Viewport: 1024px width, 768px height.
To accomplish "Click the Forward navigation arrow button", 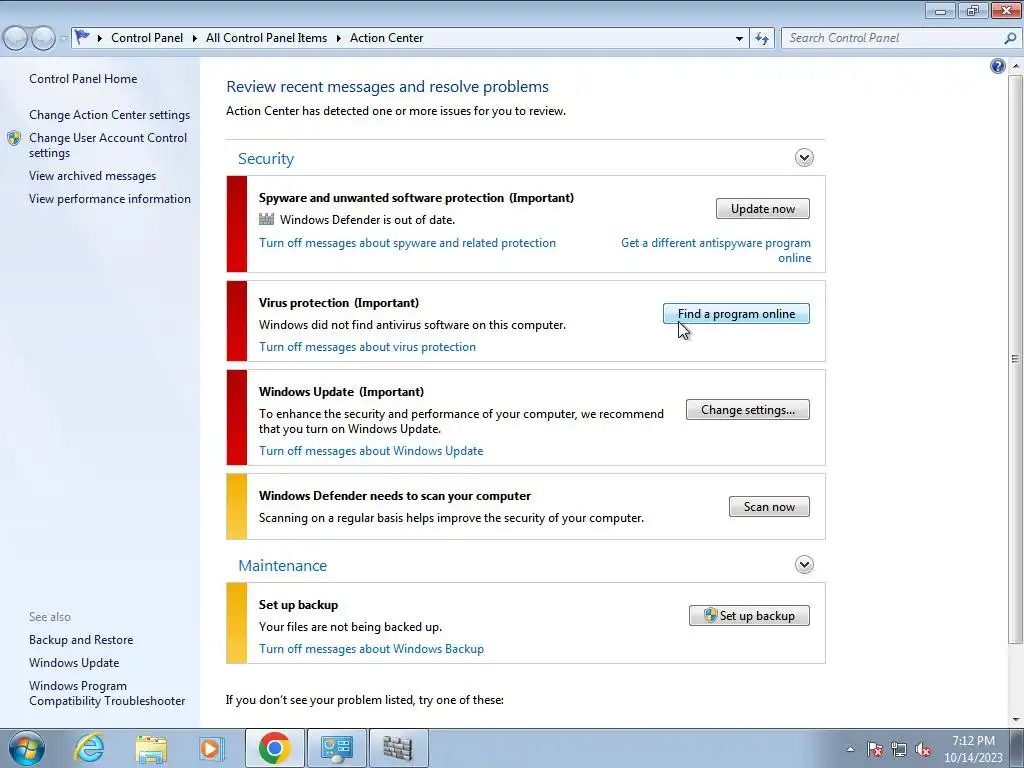I will tap(43, 38).
